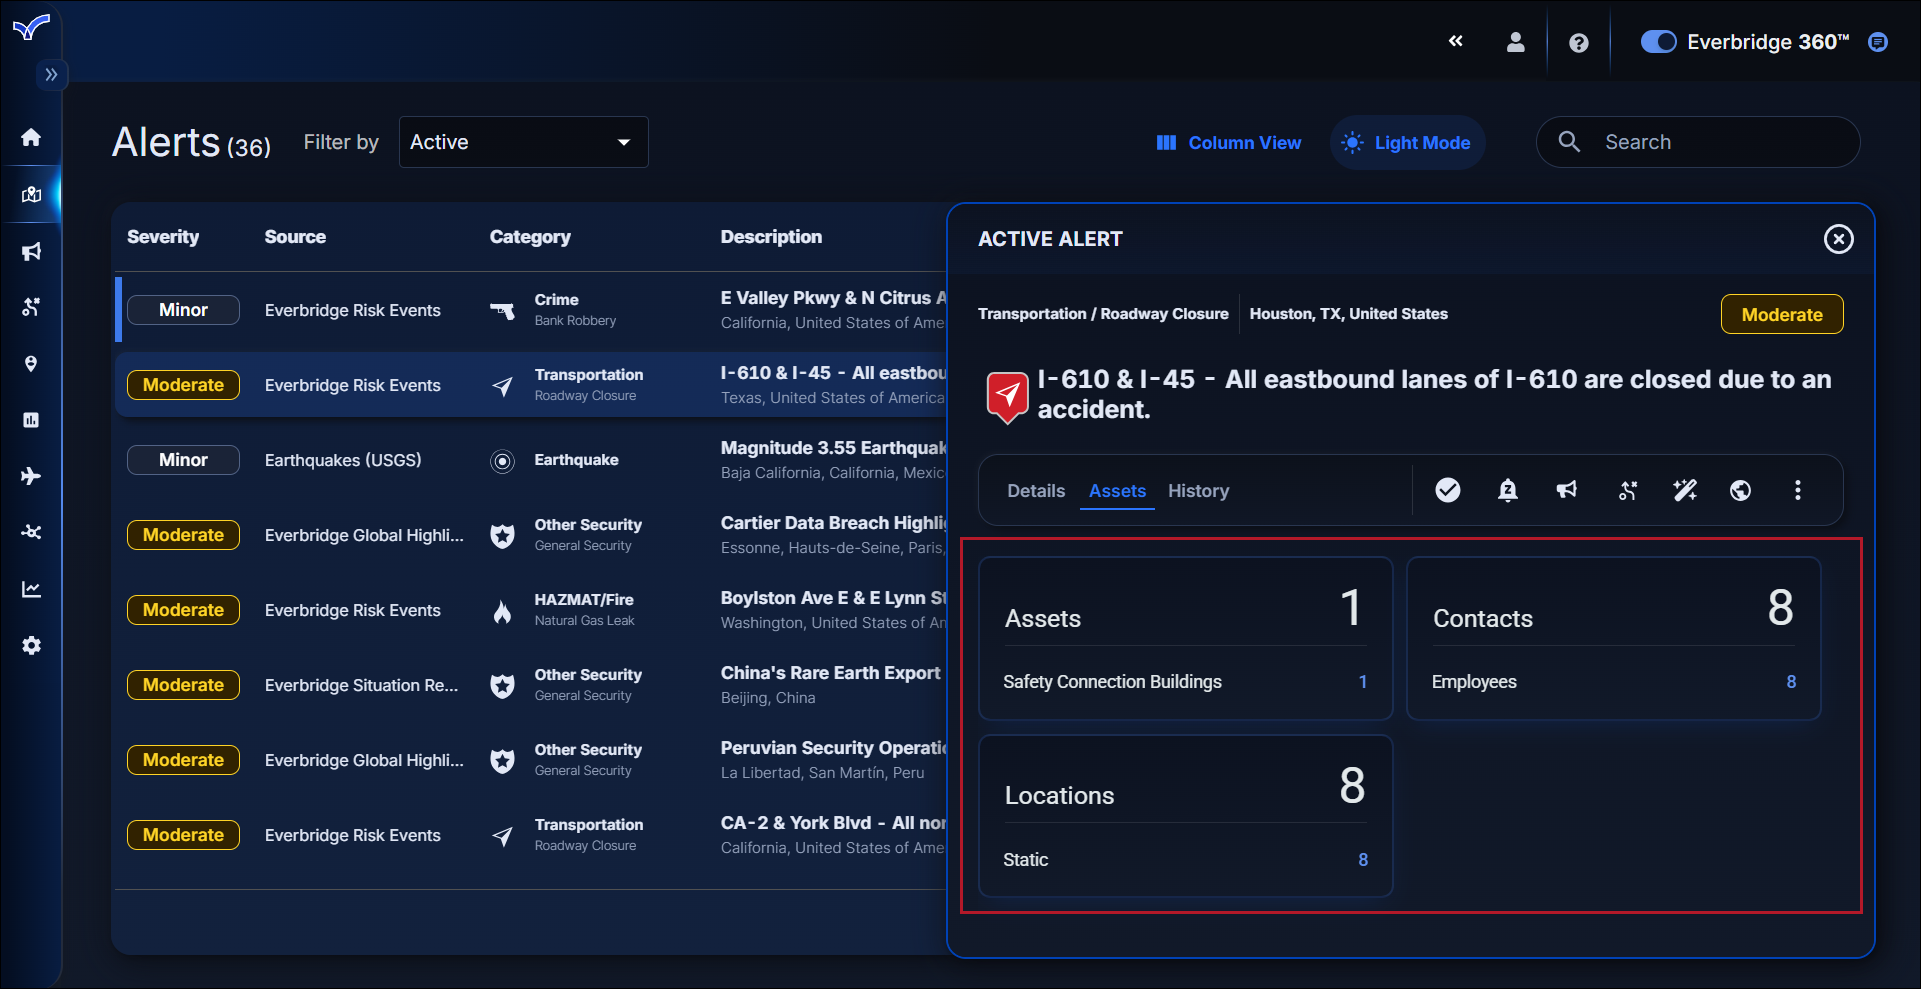Image resolution: width=1921 pixels, height=989 pixels.
Task: Open the Home icon in sidebar
Action: click(x=31, y=137)
